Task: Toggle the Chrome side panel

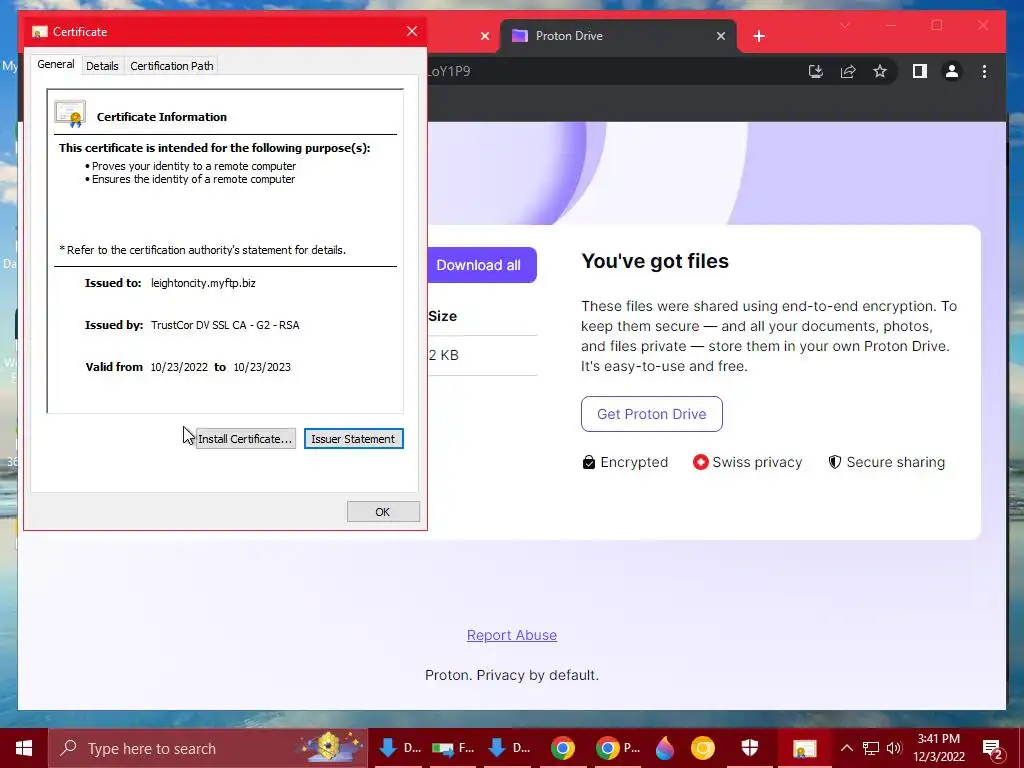Action: click(920, 71)
